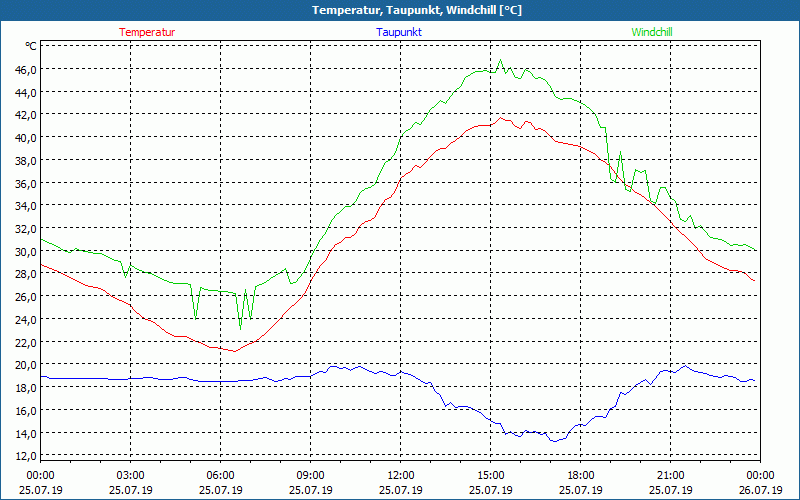Click the red Temperatur legend label
Viewport: 800px width, 500px height.
tap(147, 32)
